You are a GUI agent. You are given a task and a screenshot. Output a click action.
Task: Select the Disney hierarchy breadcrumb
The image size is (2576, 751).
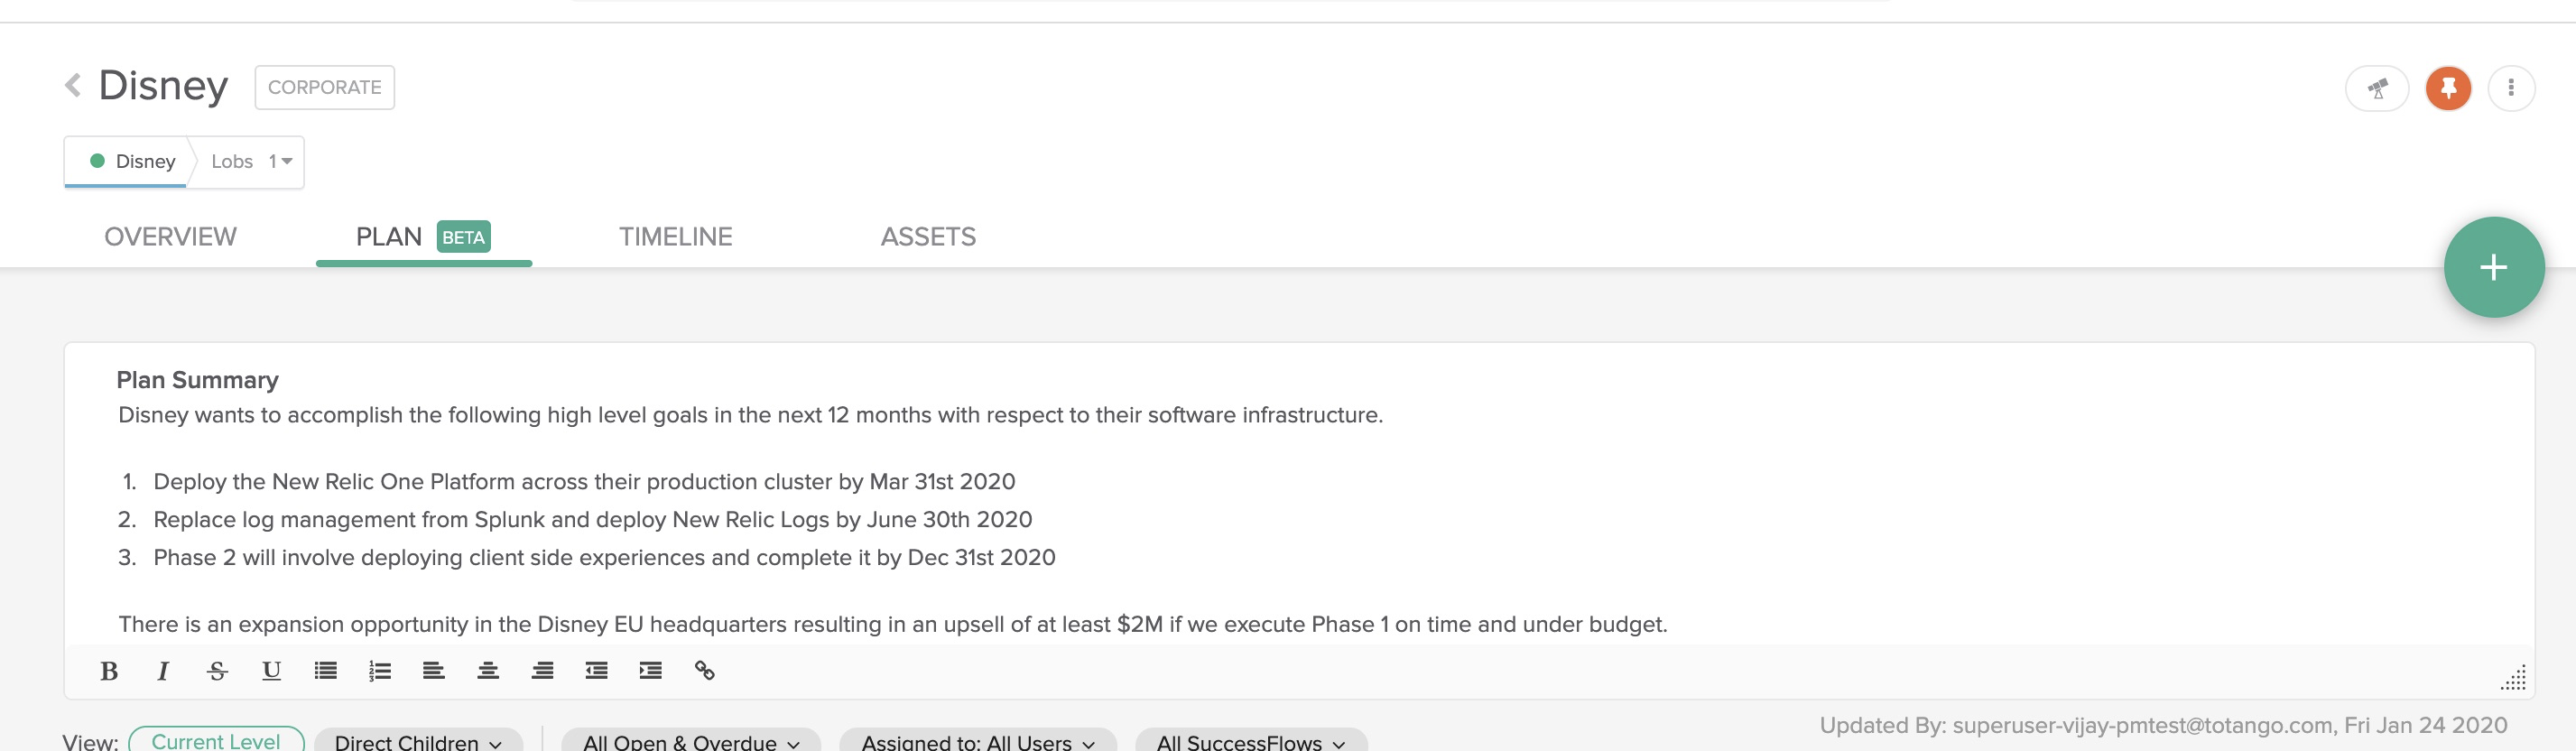[x=131, y=161]
